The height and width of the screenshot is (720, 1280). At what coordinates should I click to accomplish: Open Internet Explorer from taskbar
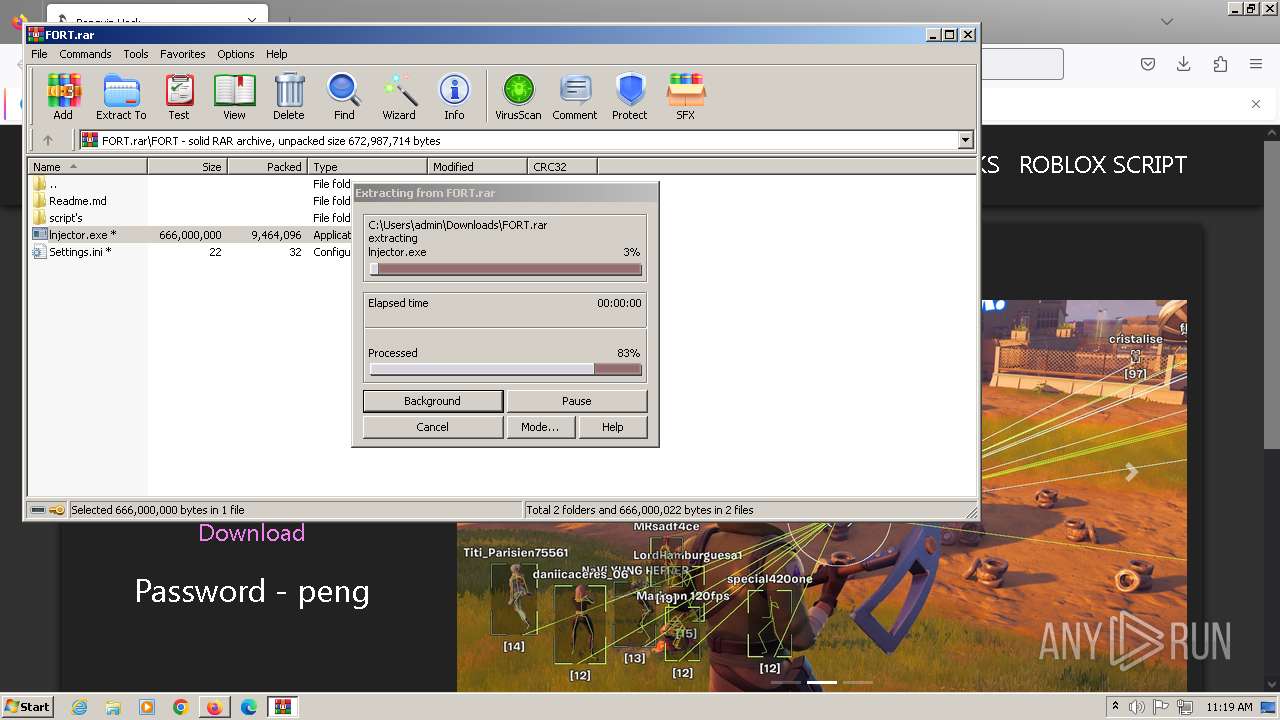[79, 707]
